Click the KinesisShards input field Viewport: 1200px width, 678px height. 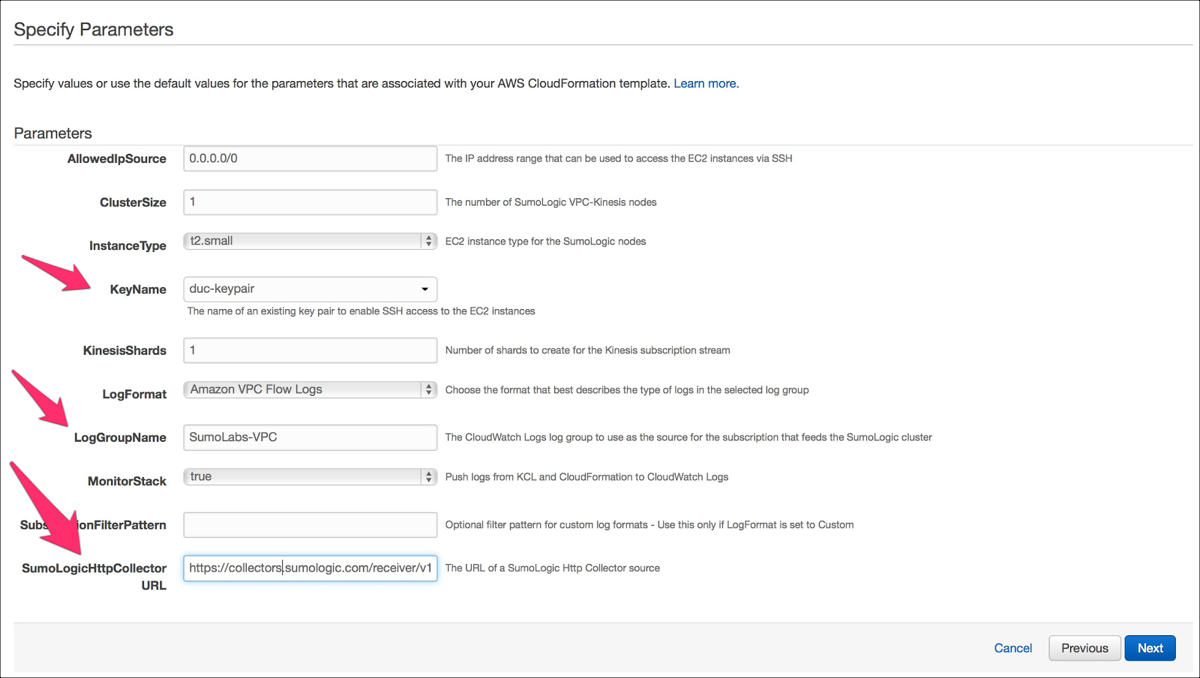310,350
